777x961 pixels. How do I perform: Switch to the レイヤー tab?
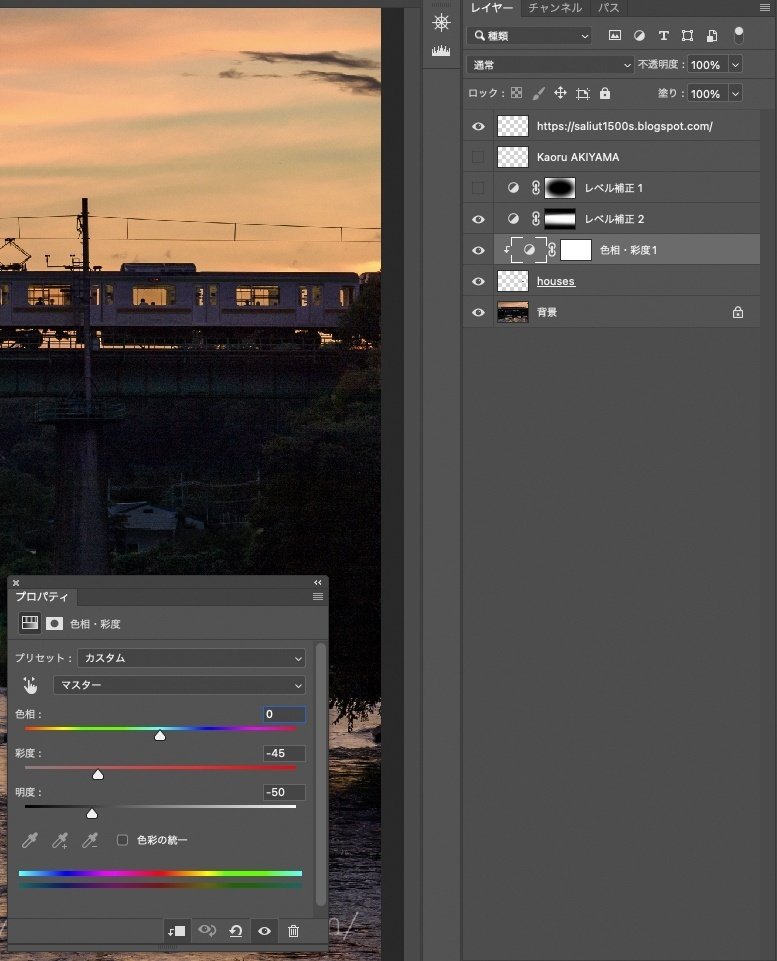coord(492,8)
